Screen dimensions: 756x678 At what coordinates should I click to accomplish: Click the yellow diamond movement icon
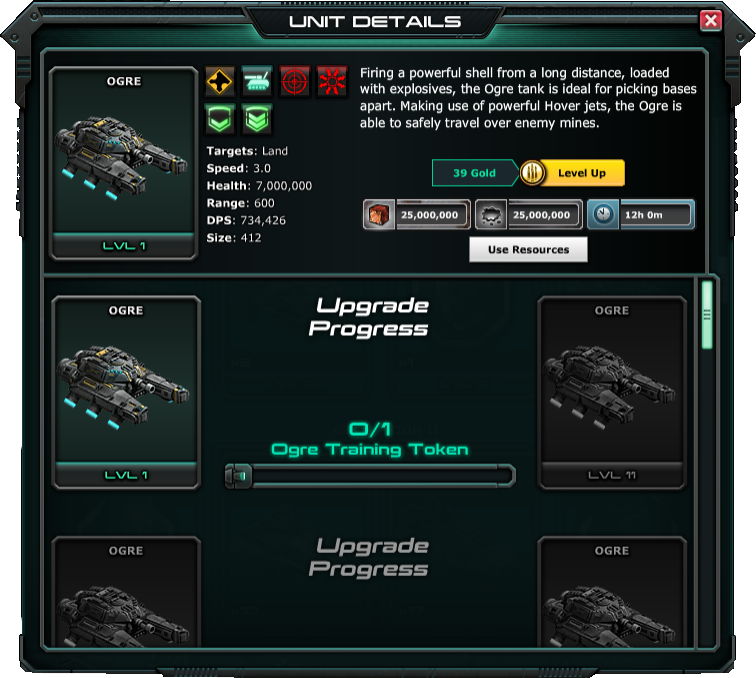(220, 81)
